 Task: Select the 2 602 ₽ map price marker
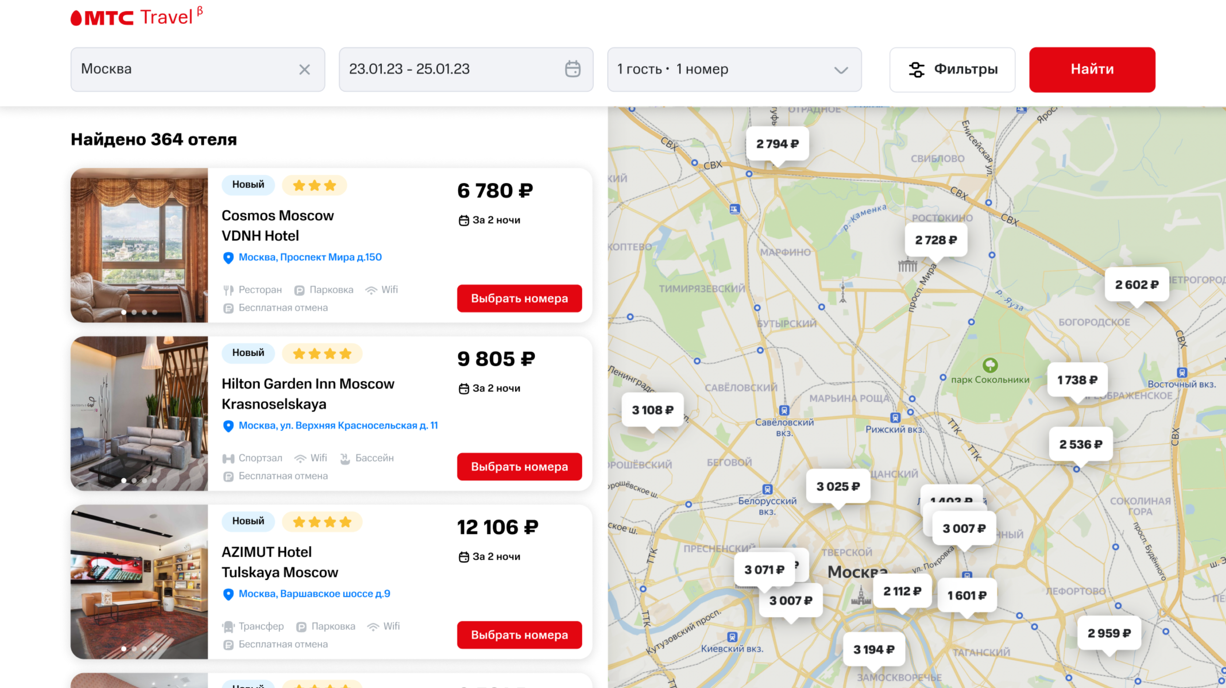coord(1136,285)
